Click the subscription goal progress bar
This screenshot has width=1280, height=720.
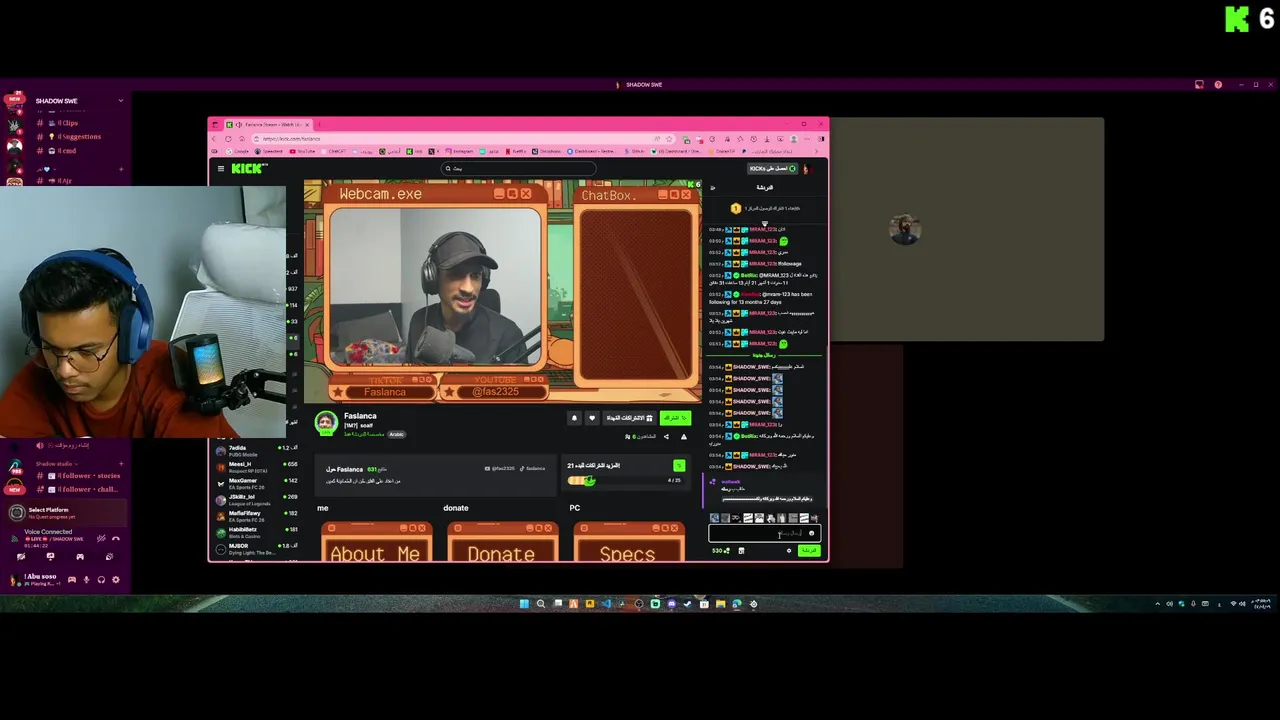pyautogui.click(x=625, y=480)
